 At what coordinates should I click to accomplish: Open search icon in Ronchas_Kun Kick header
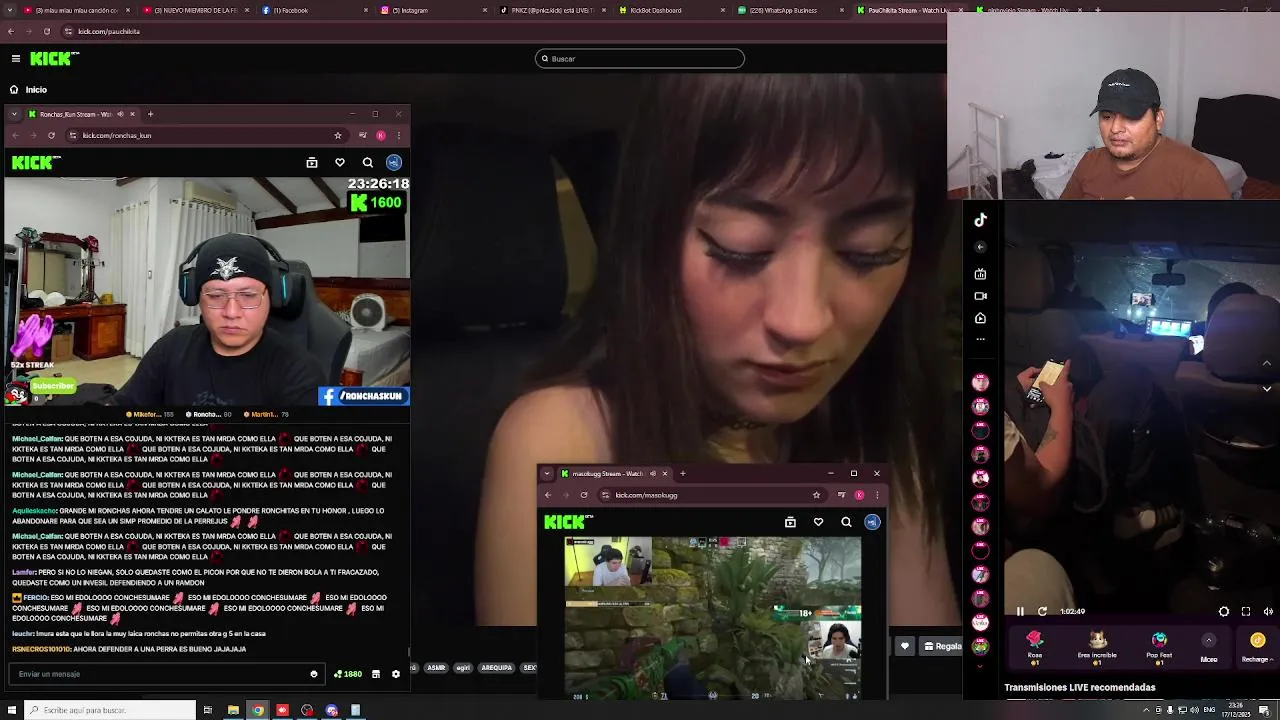pos(368,163)
